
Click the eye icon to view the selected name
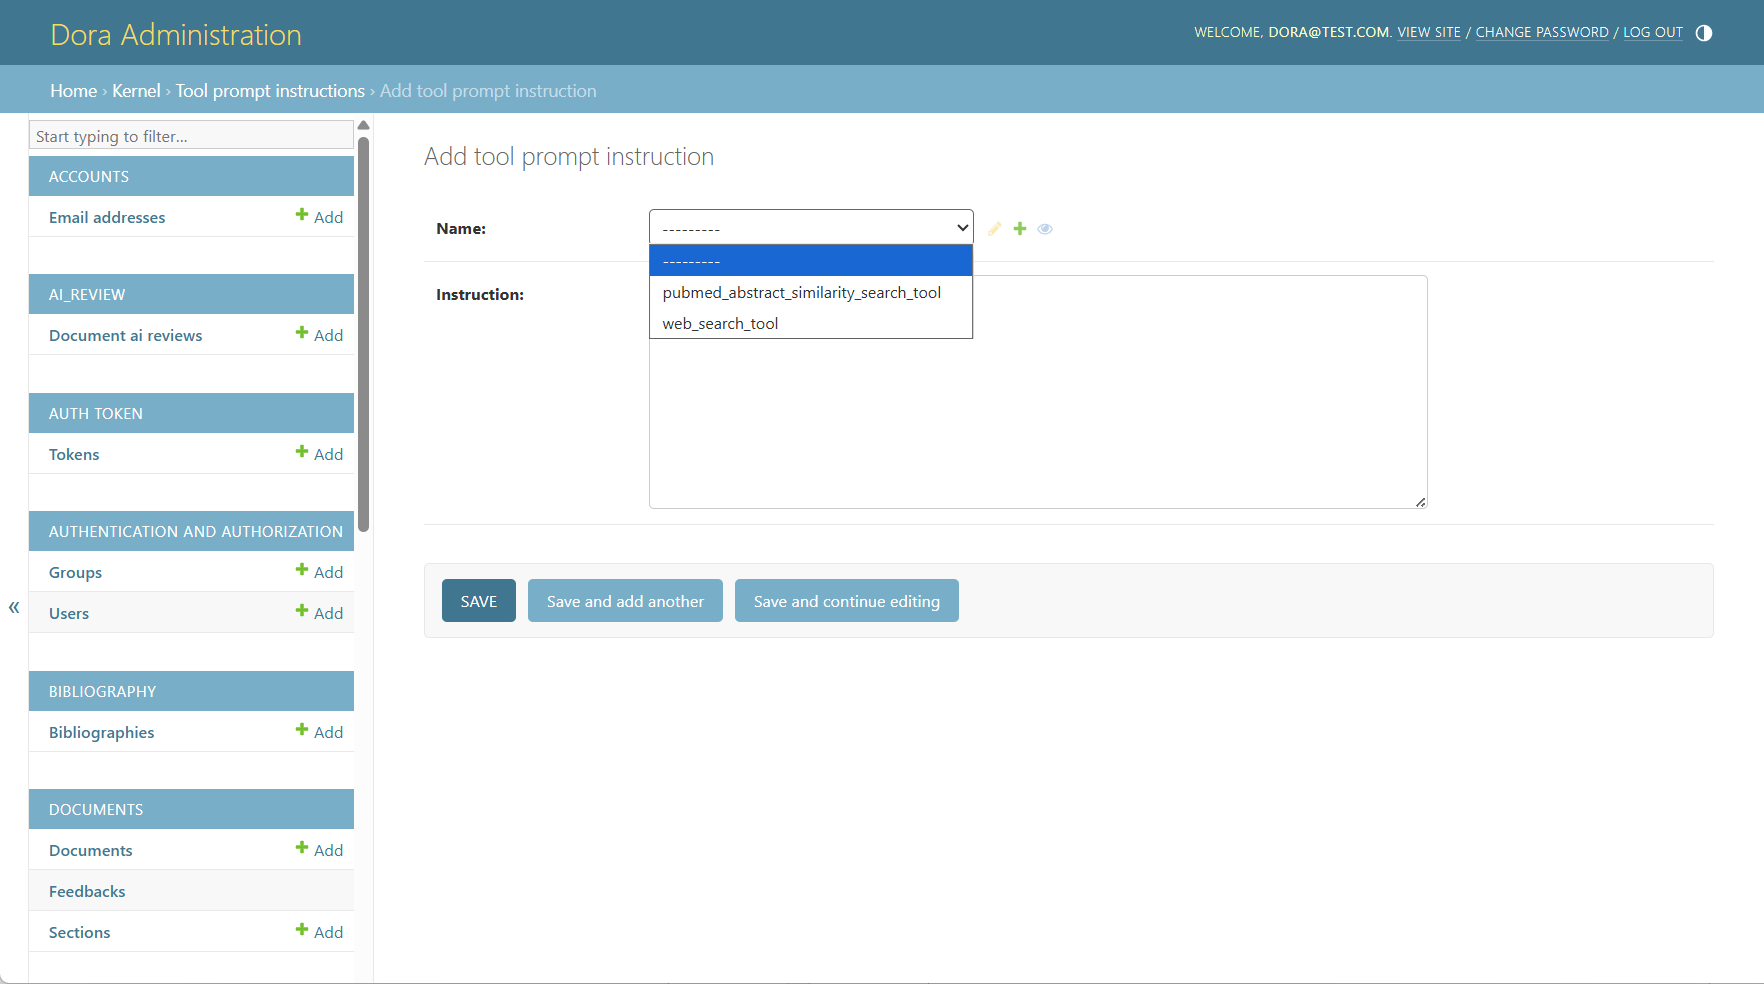(x=1044, y=229)
